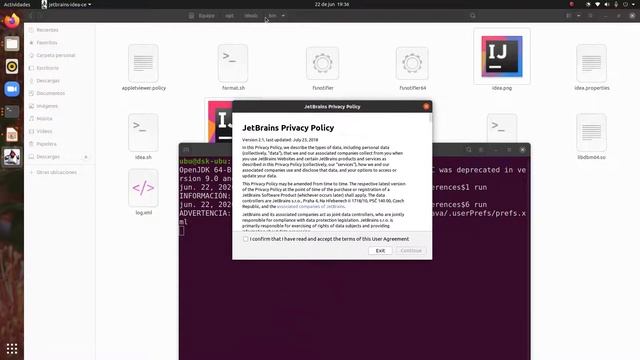Open the jetbrains-idea-ce app menu

66,4
